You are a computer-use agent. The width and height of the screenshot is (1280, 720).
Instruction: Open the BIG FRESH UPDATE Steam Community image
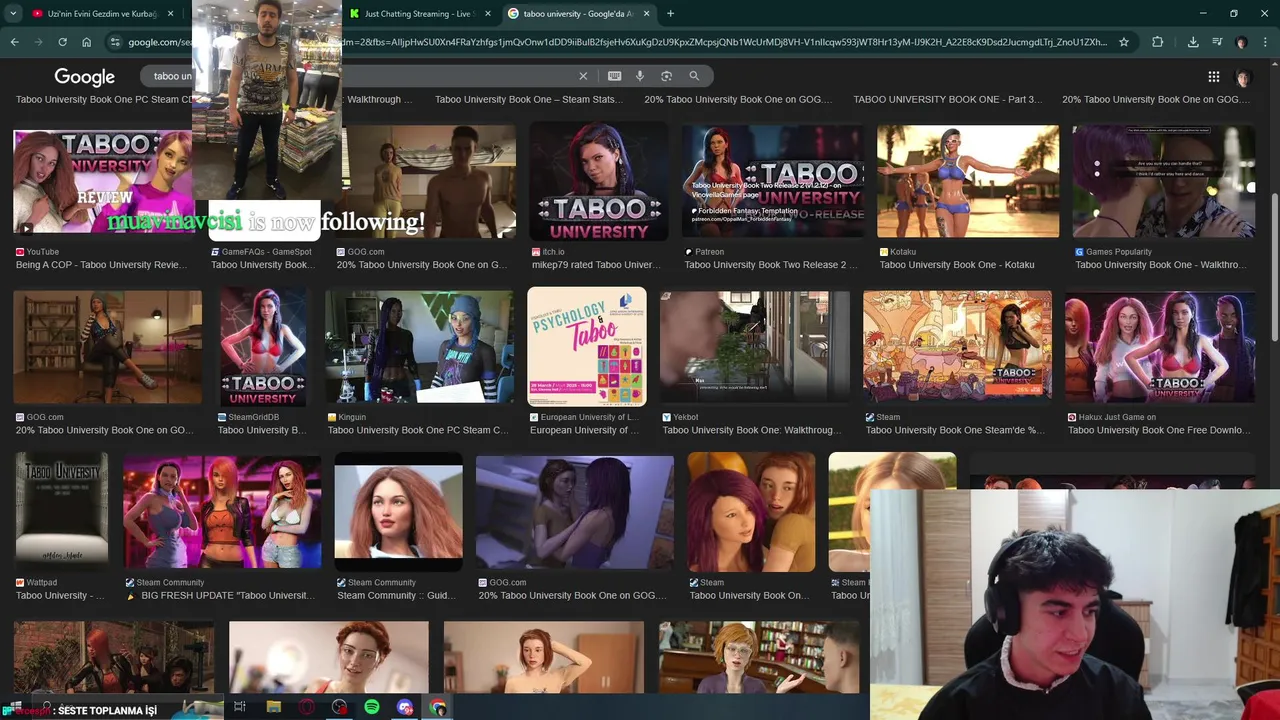click(222, 511)
